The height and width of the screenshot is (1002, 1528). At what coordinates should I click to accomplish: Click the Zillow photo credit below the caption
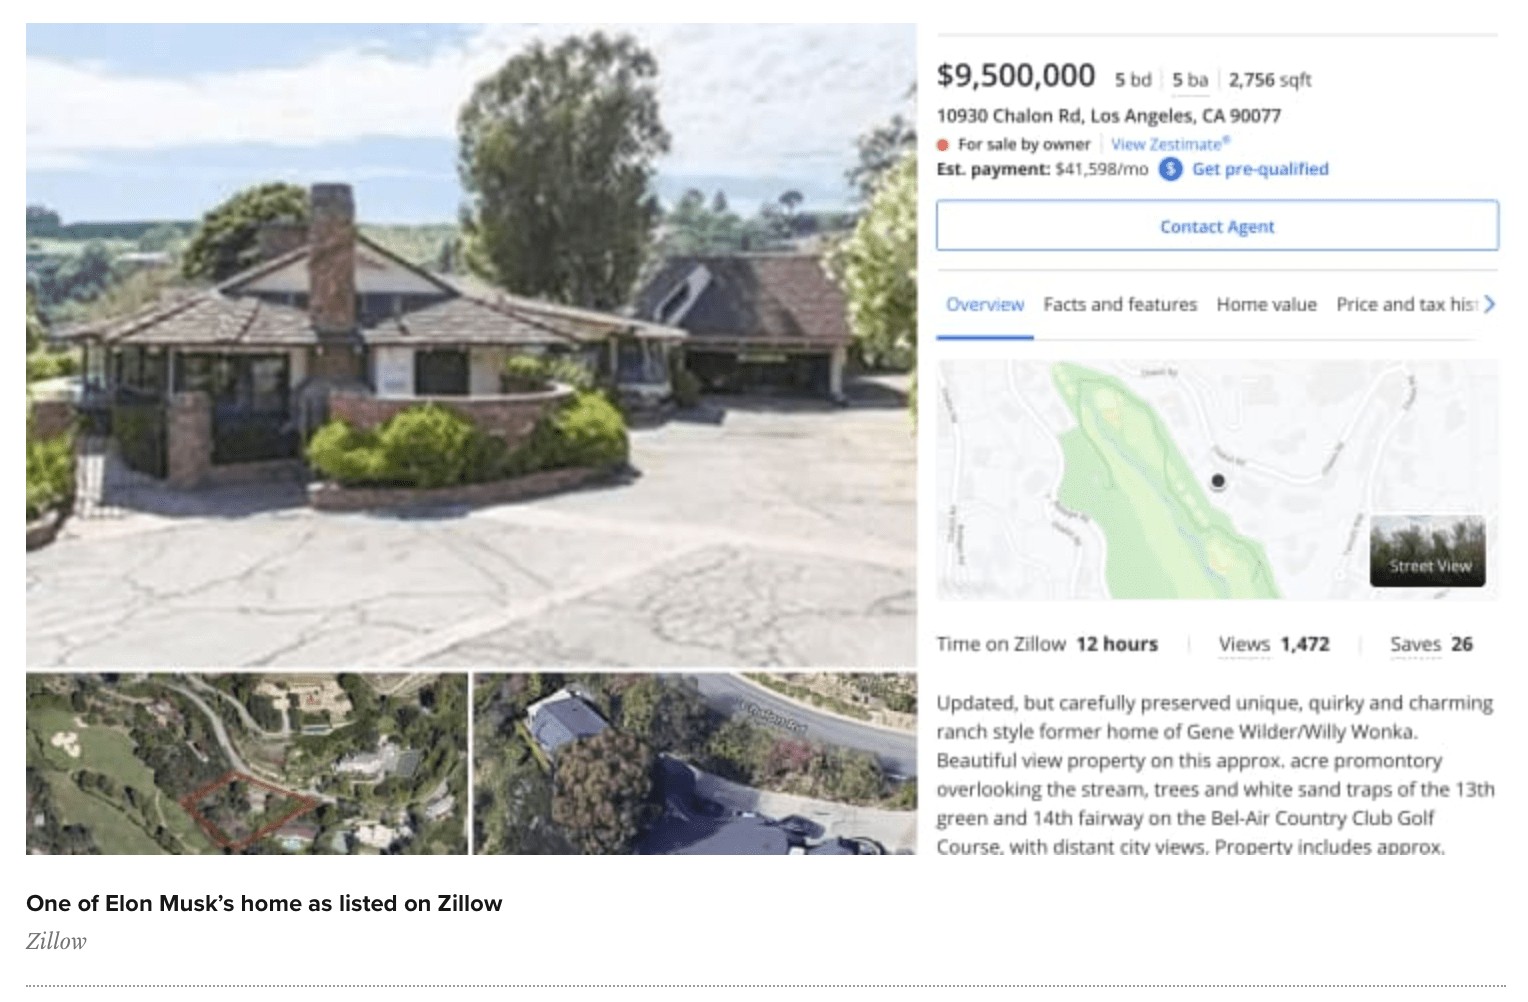coord(56,940)
